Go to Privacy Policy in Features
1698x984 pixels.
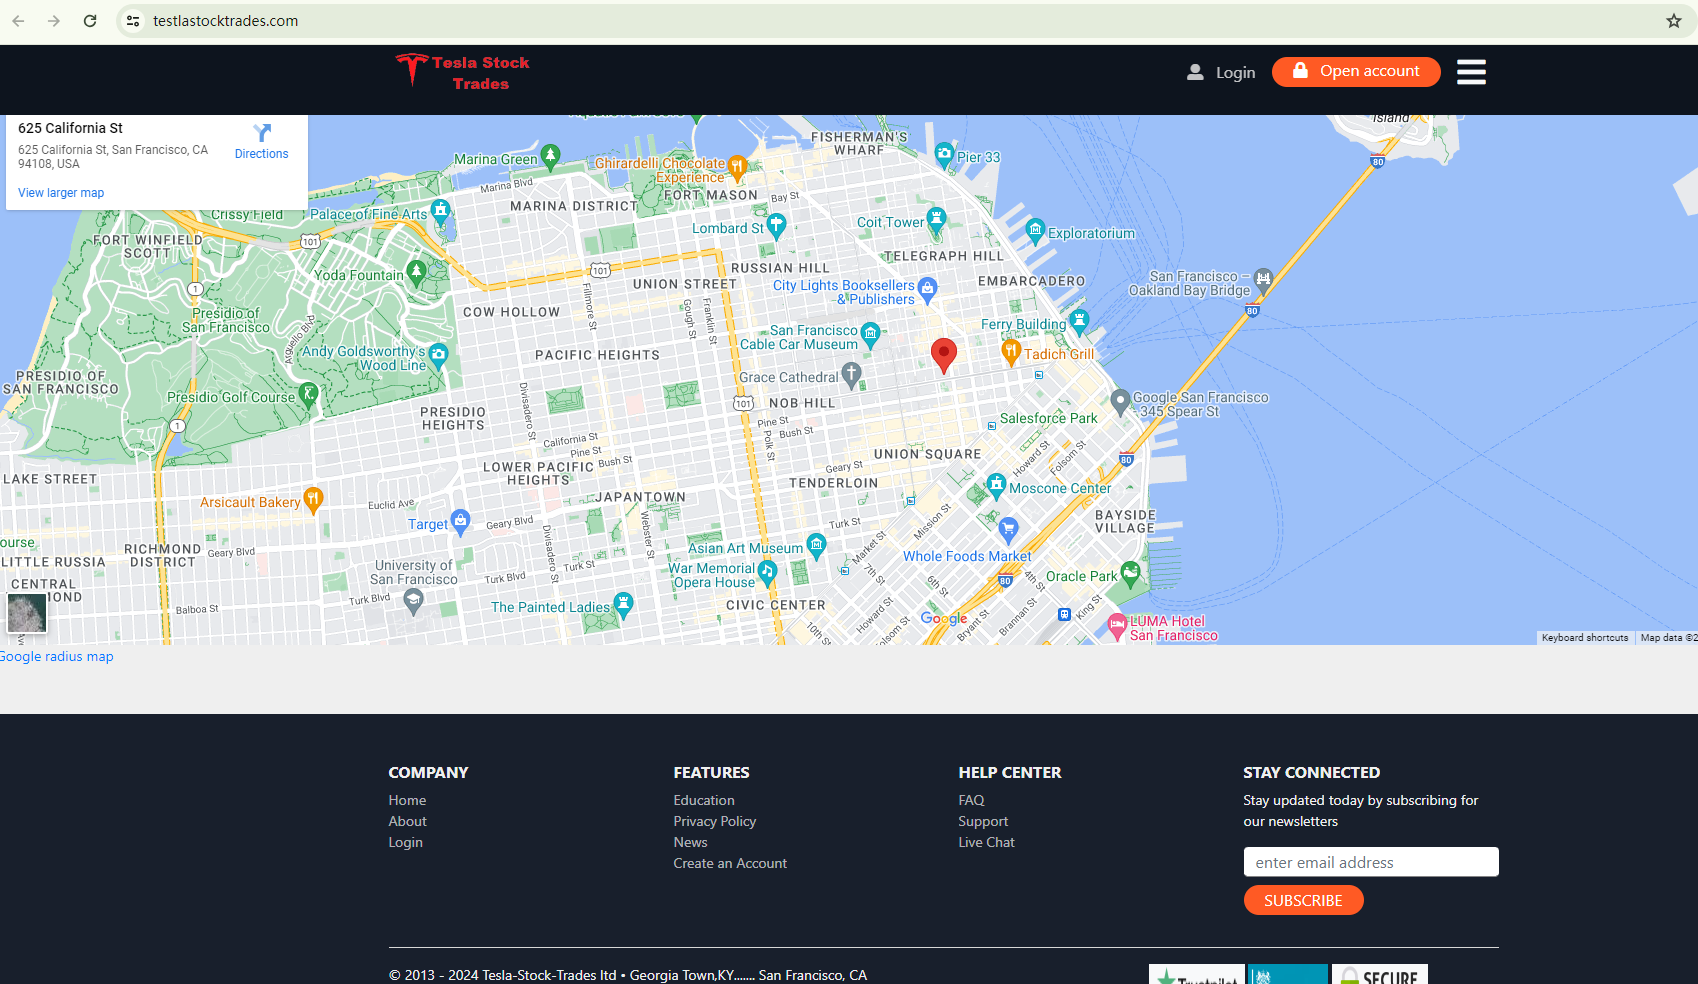714,821
